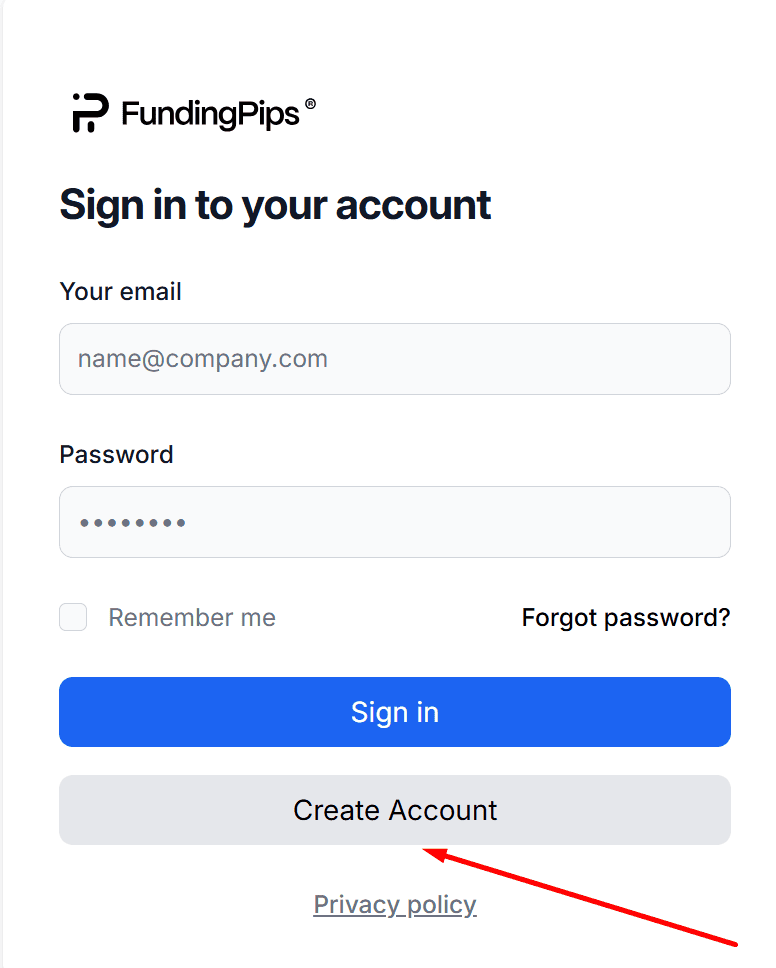Click the word policy in Privacy policy
This screenshot has width=776, height=968.
[442, 905]
